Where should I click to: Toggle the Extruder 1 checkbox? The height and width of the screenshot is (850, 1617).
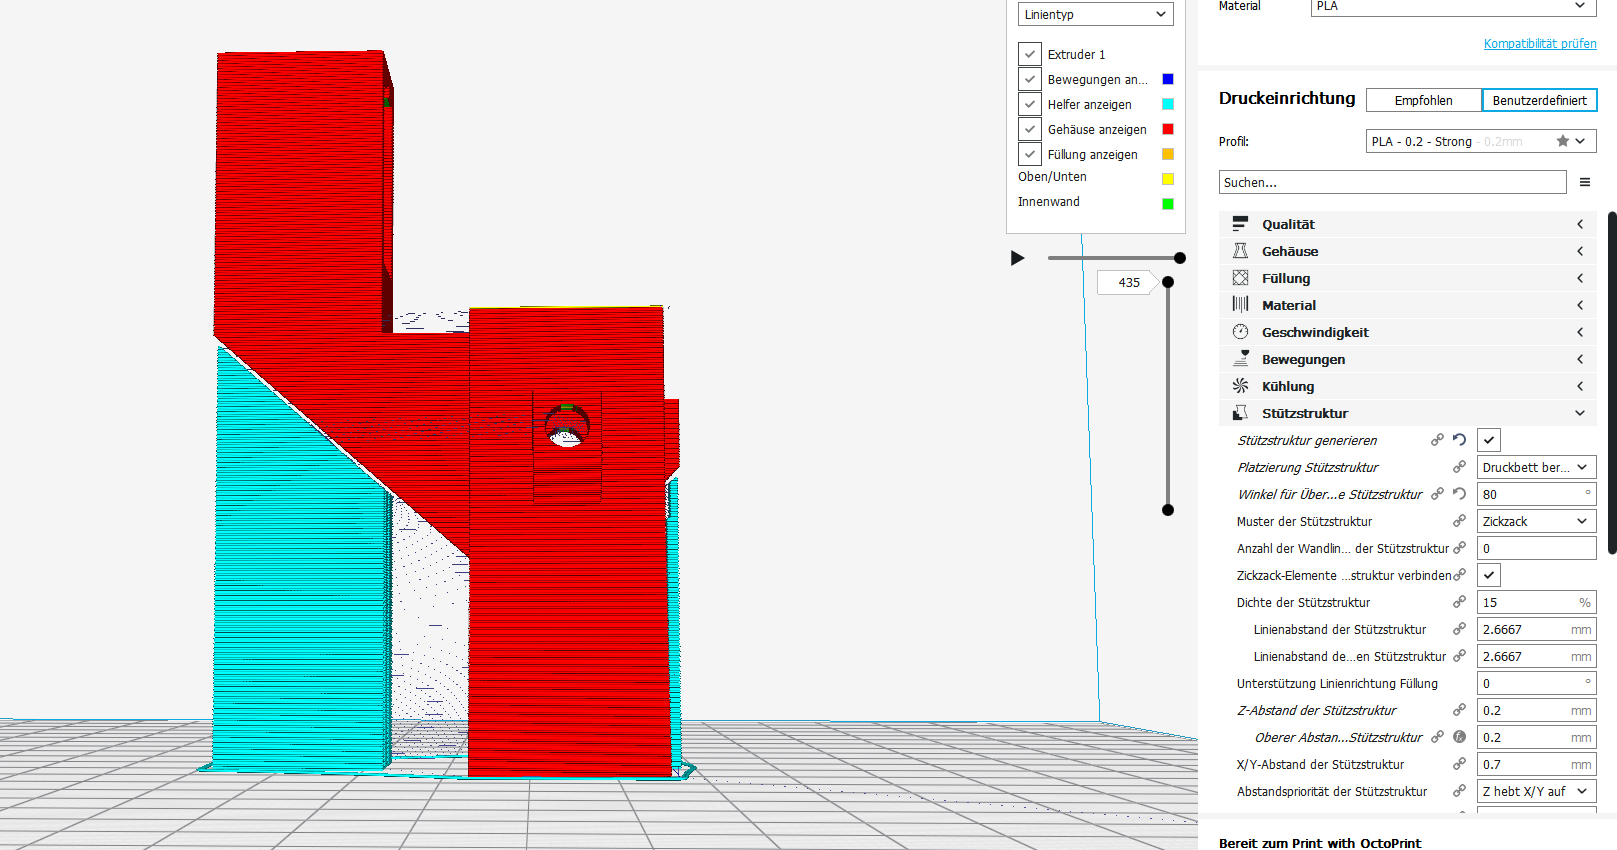[x=1030, y=54]
